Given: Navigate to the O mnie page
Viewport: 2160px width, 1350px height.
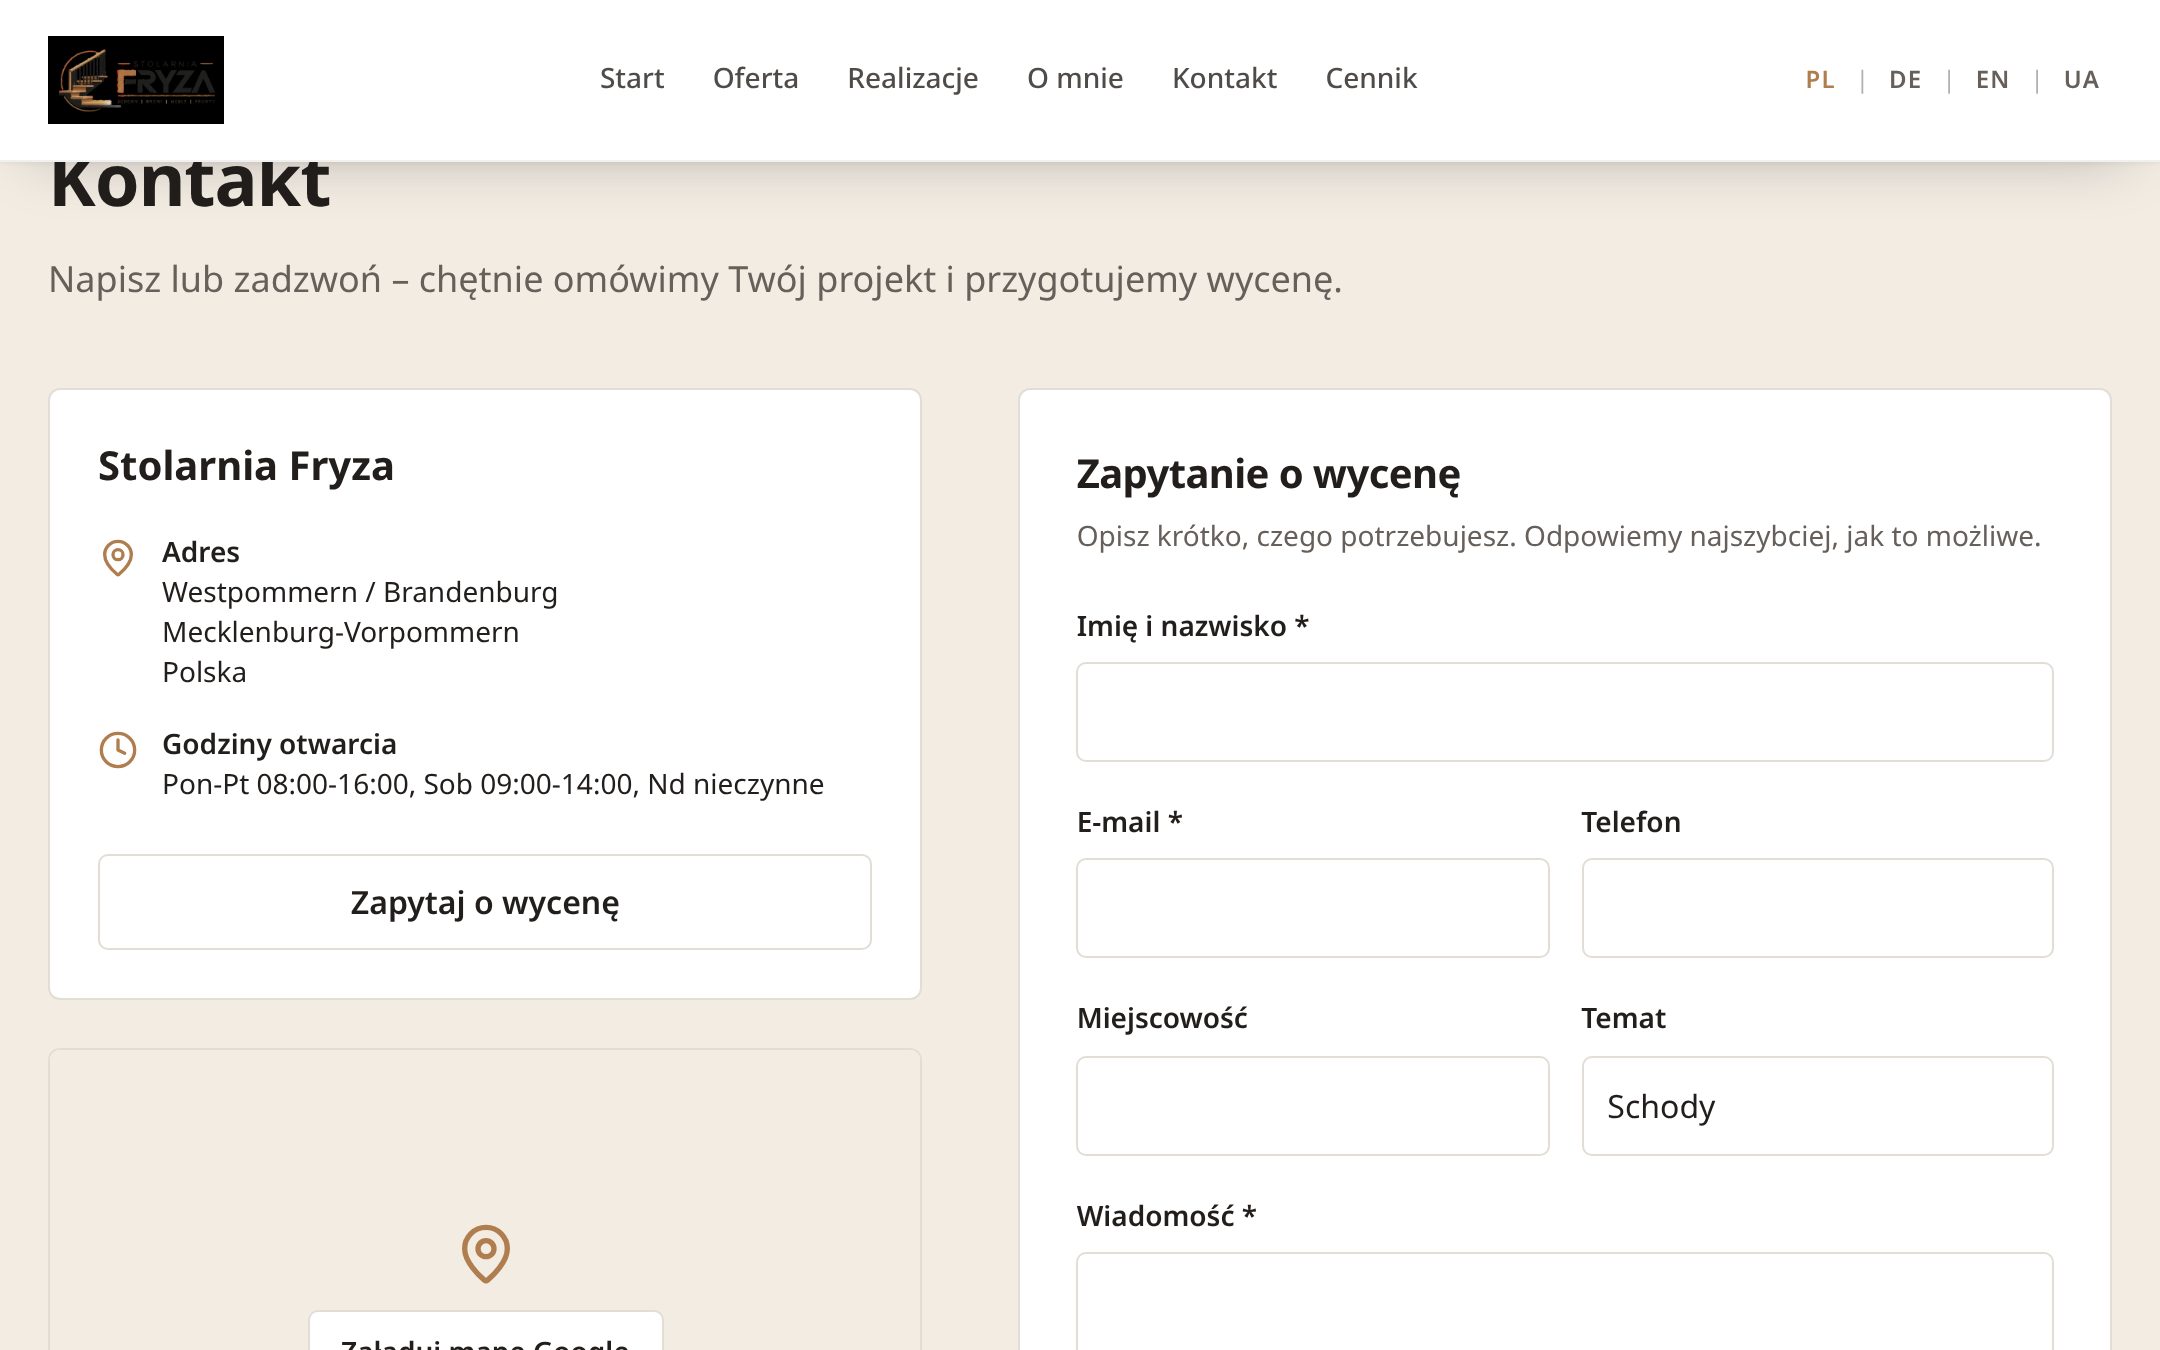Looking at the screenshot, I should [1075, 78].
